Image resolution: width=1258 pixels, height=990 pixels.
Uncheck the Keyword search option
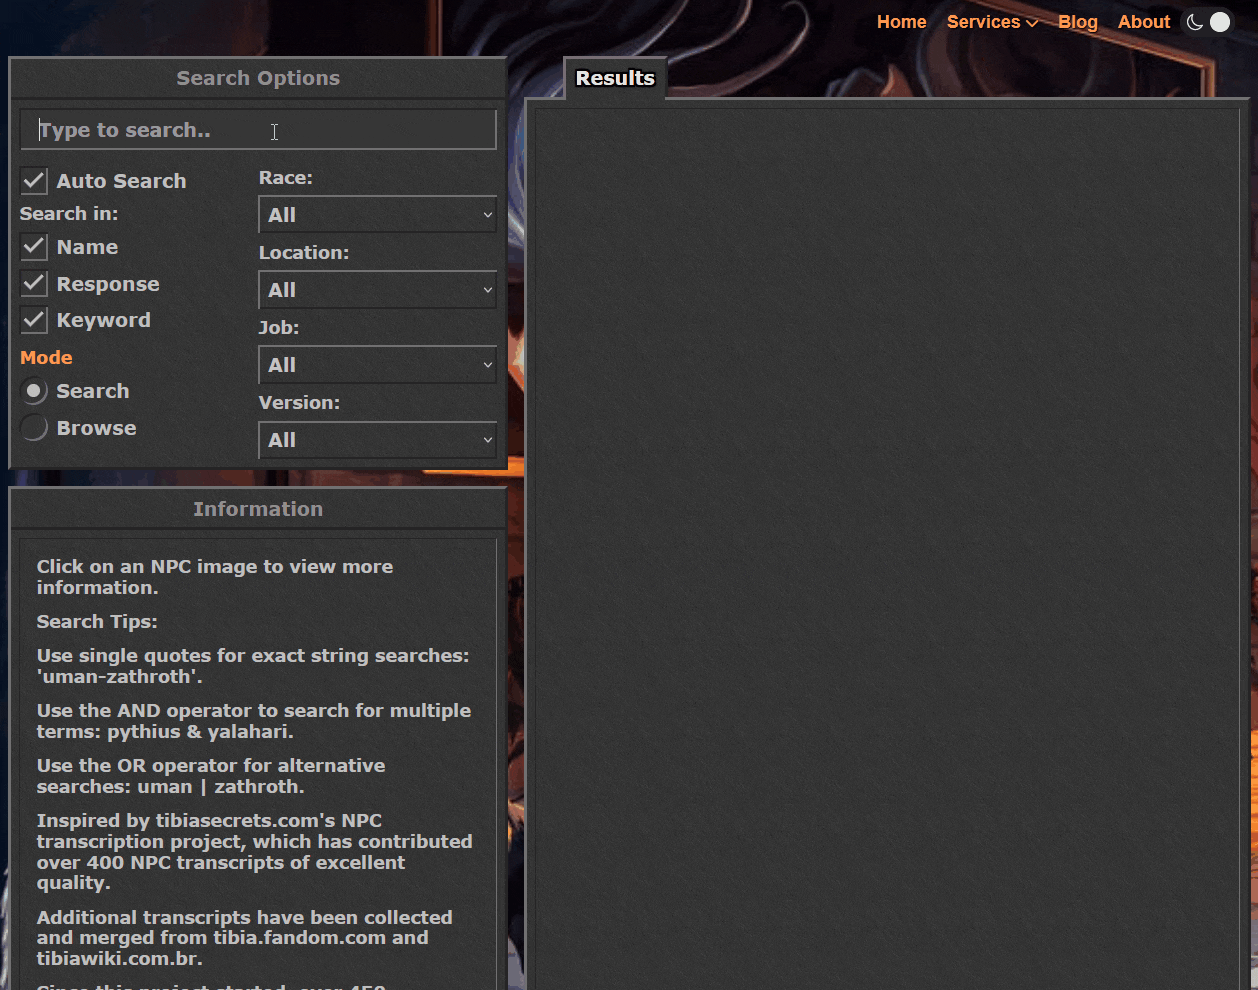coord(34,320)
